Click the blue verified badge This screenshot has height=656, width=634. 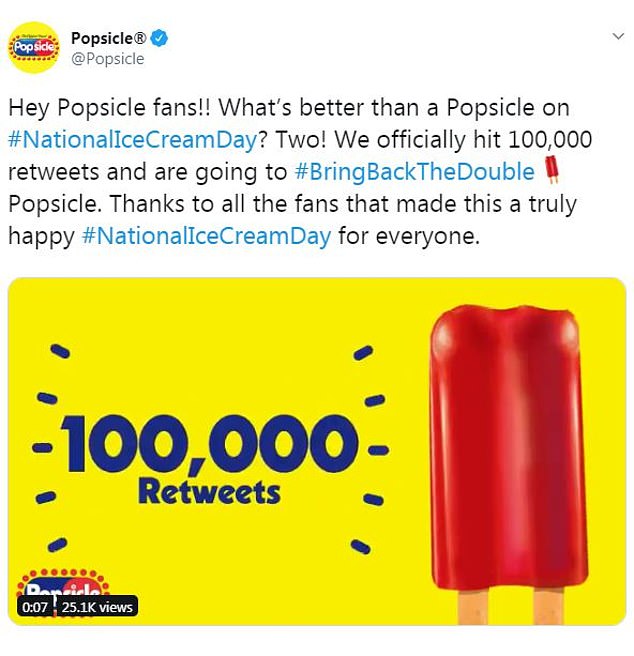coord(159,38)
